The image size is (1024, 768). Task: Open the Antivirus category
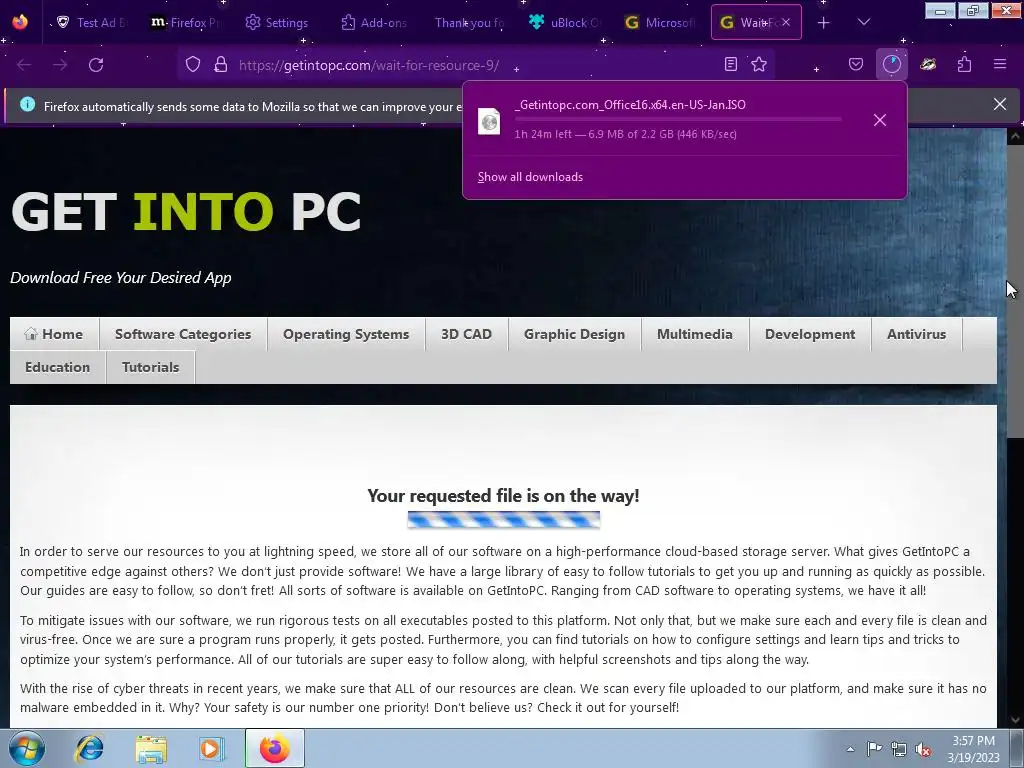point(916,334)
